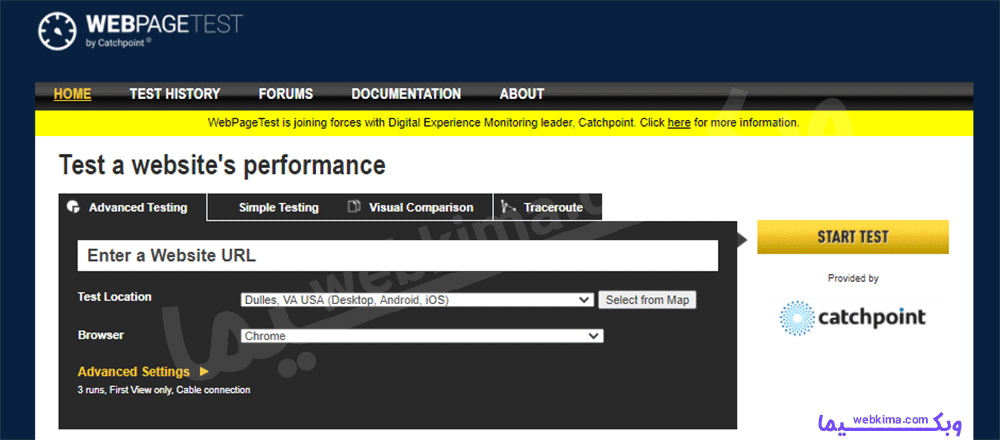The image size is (1000, 440).
Task: Open the Browser dropdown showing Chrome
Action: pos(422,336)
